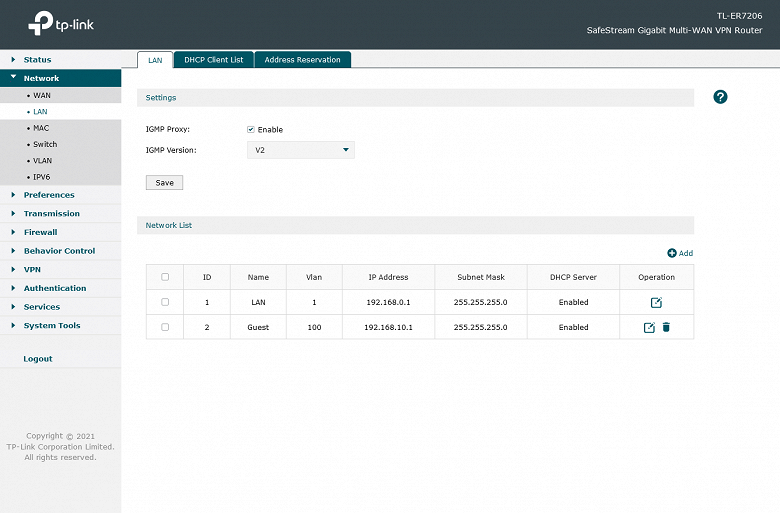This screenshot has height=513, width=780.
Task: Expand the Preferences menu section
Action: point(49,195)
